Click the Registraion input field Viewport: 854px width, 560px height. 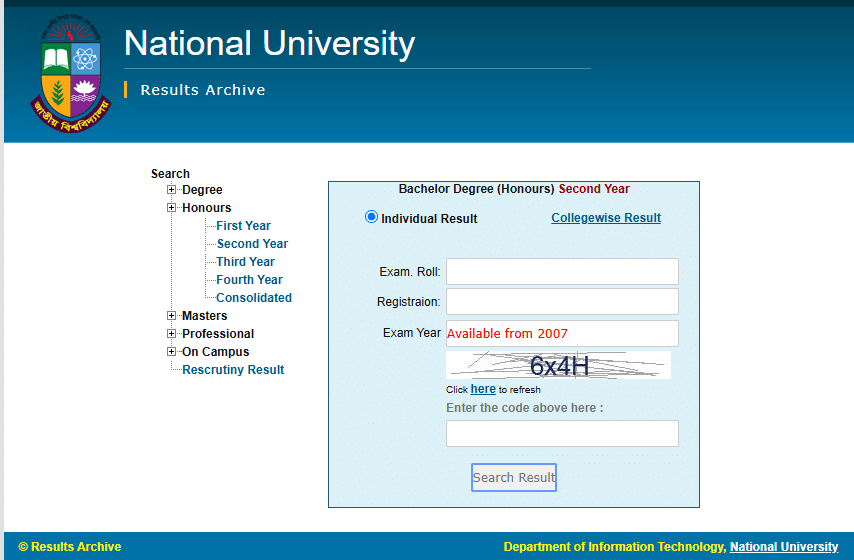pos(562,301)
